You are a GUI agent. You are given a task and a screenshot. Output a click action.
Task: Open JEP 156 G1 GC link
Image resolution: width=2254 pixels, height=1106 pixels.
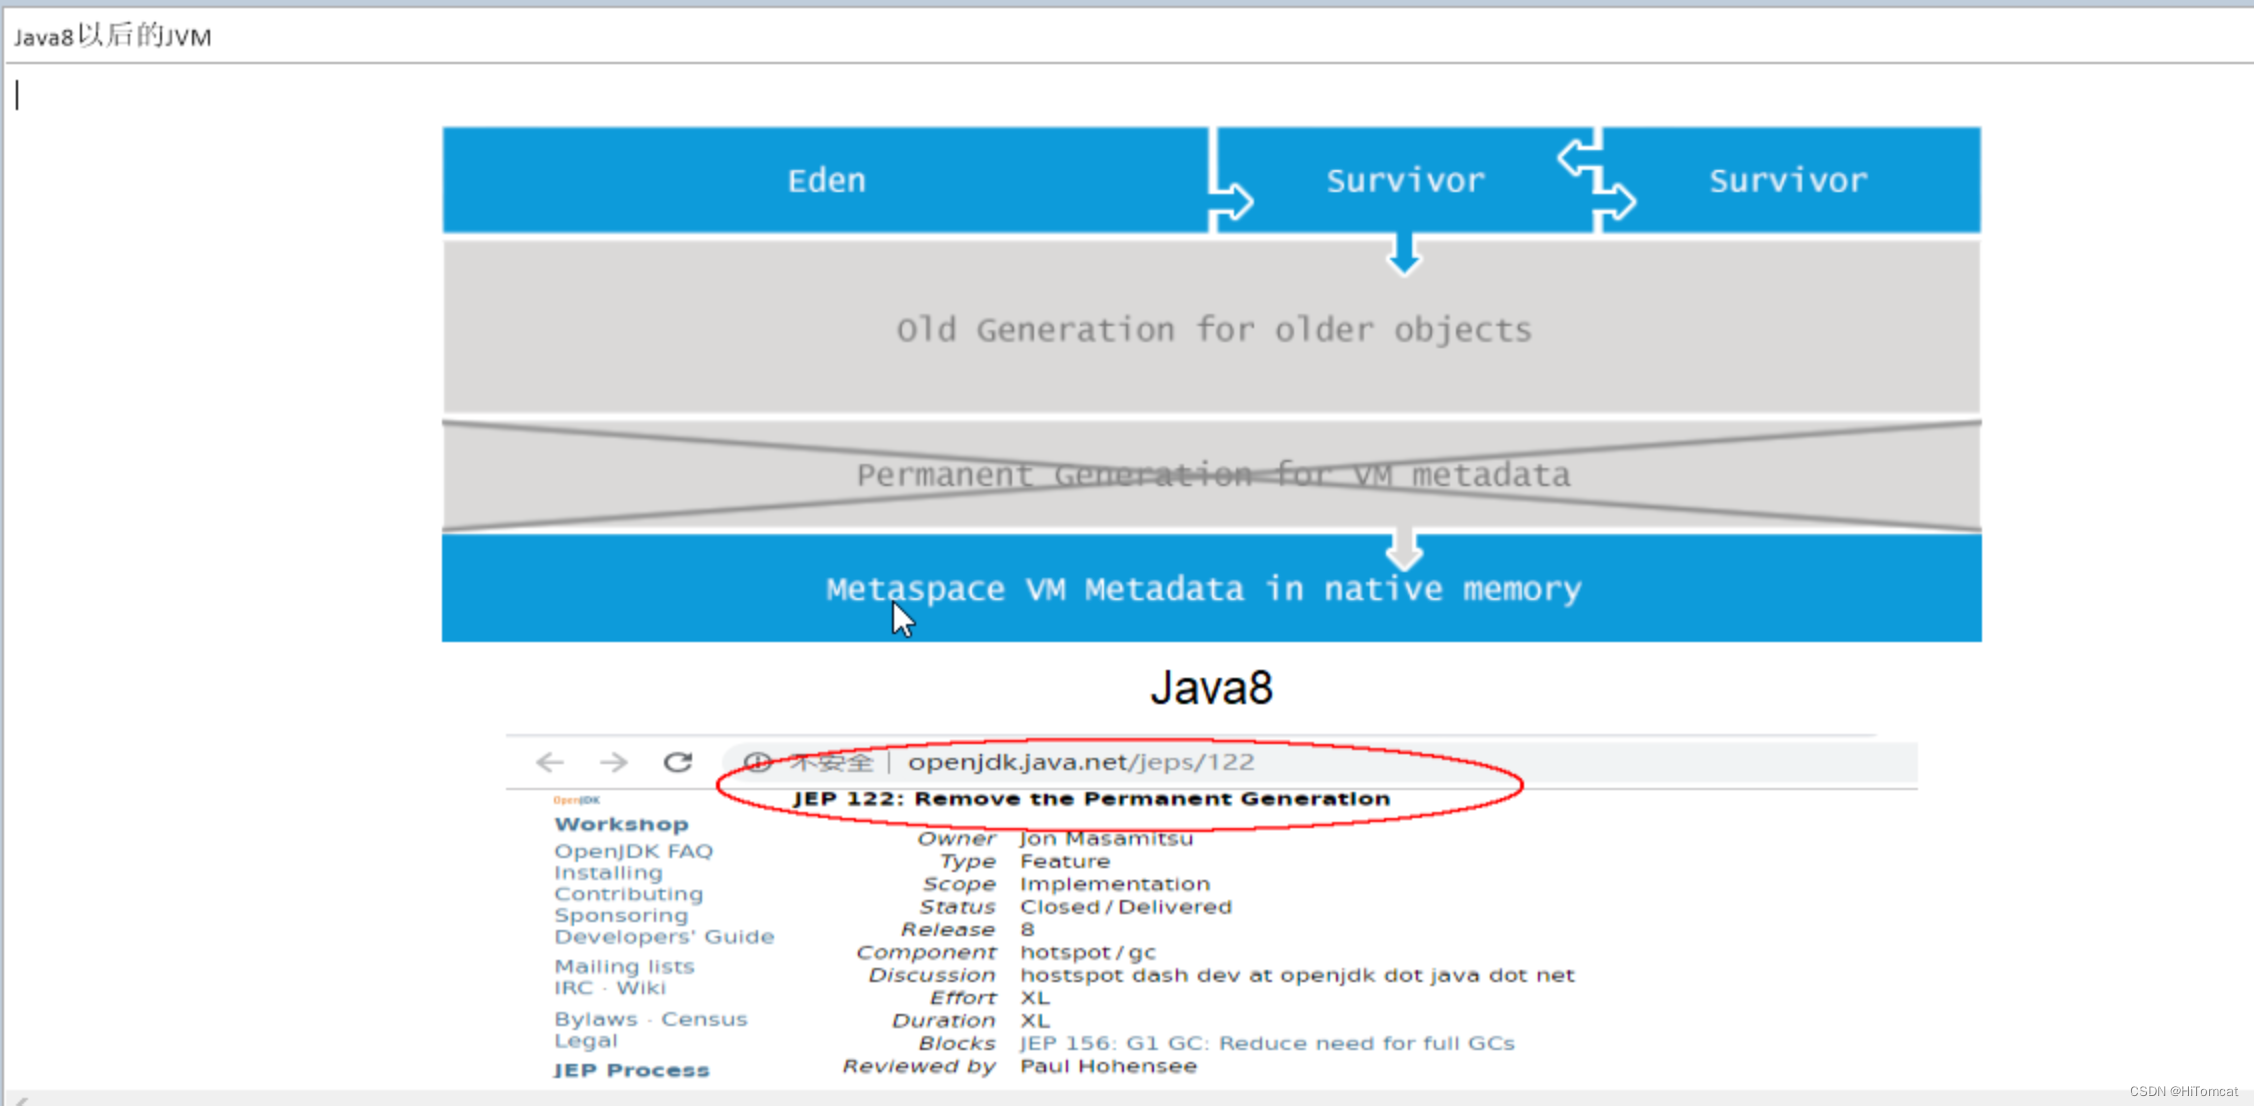coord(1266,1043)
